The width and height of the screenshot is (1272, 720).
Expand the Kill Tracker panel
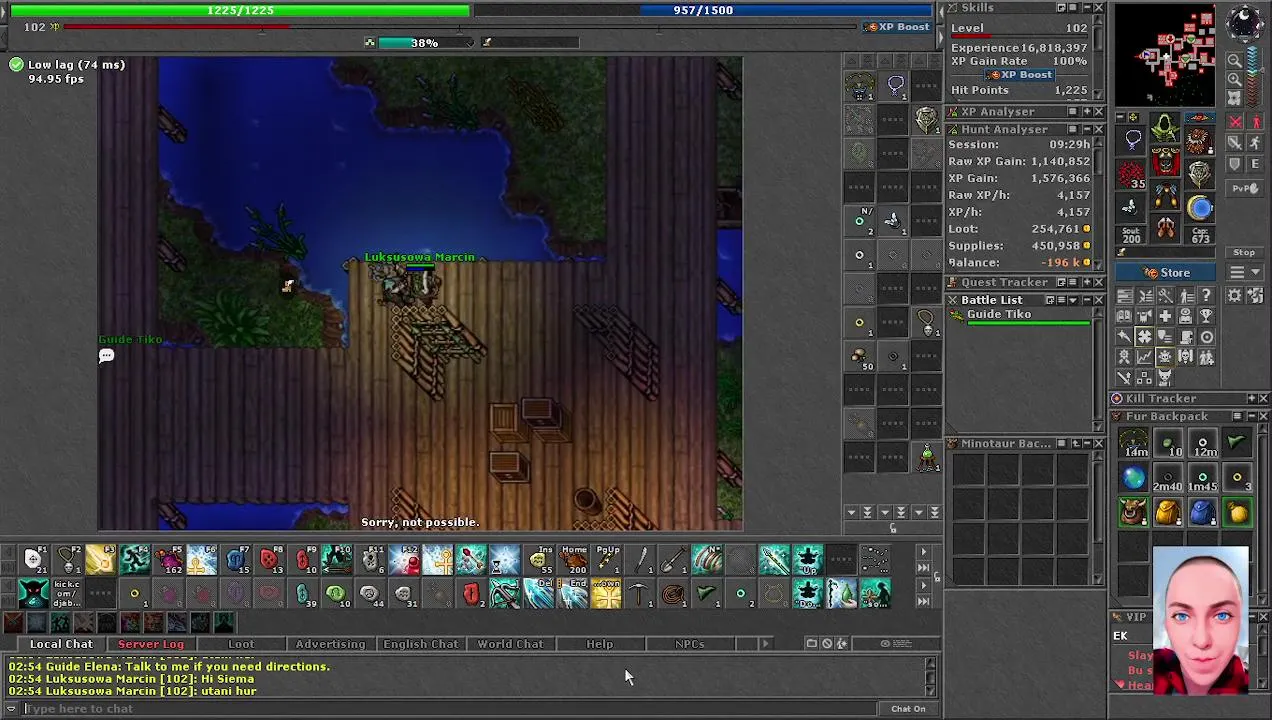pos(1249,399)
